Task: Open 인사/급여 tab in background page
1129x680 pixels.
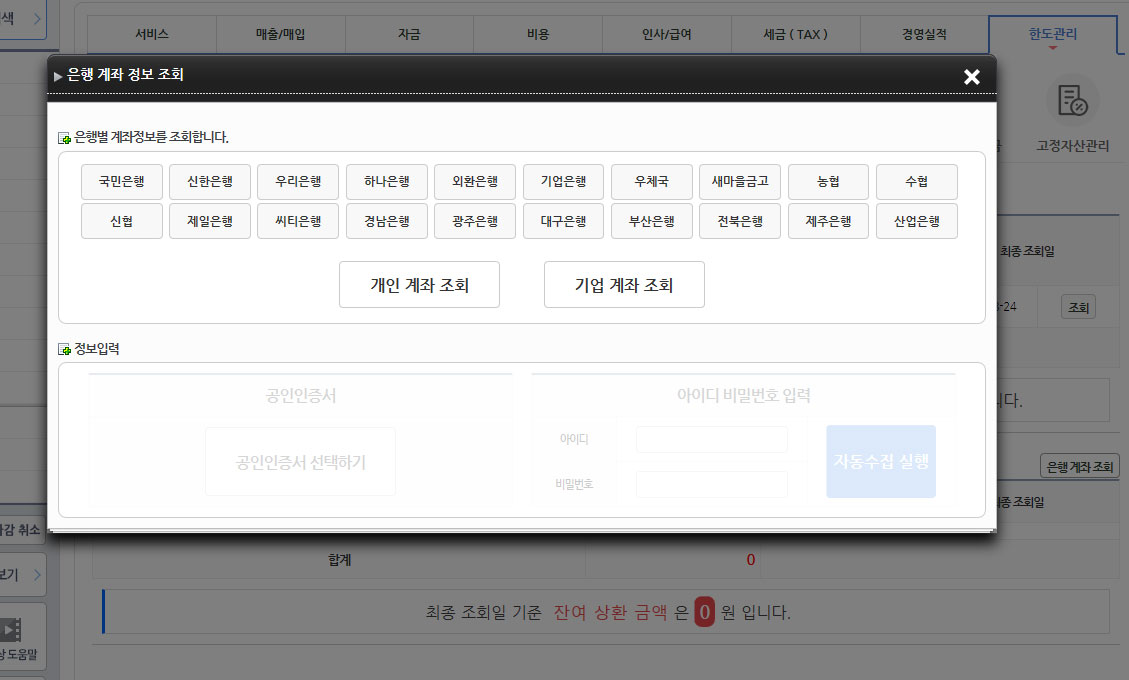Action: [x=667, y=34]
